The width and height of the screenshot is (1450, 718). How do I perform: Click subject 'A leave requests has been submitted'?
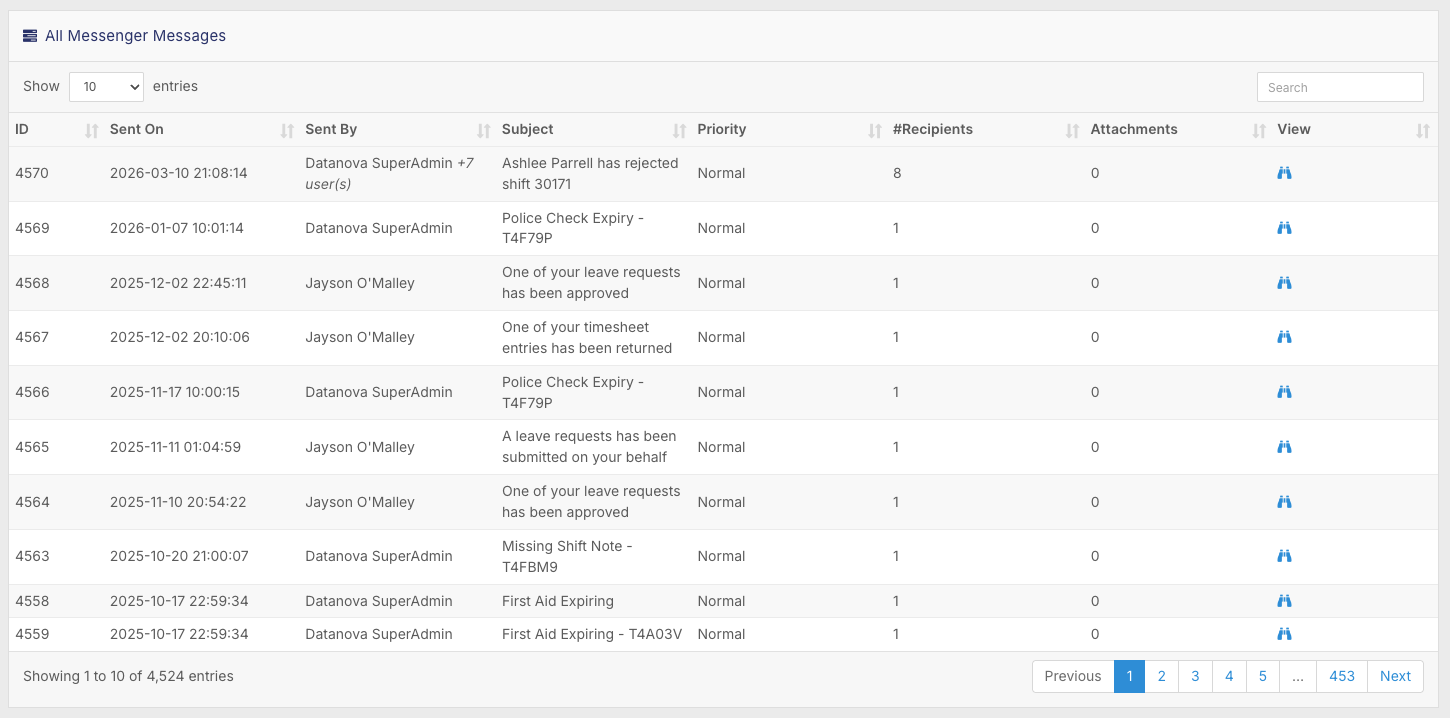coord(589,447)
